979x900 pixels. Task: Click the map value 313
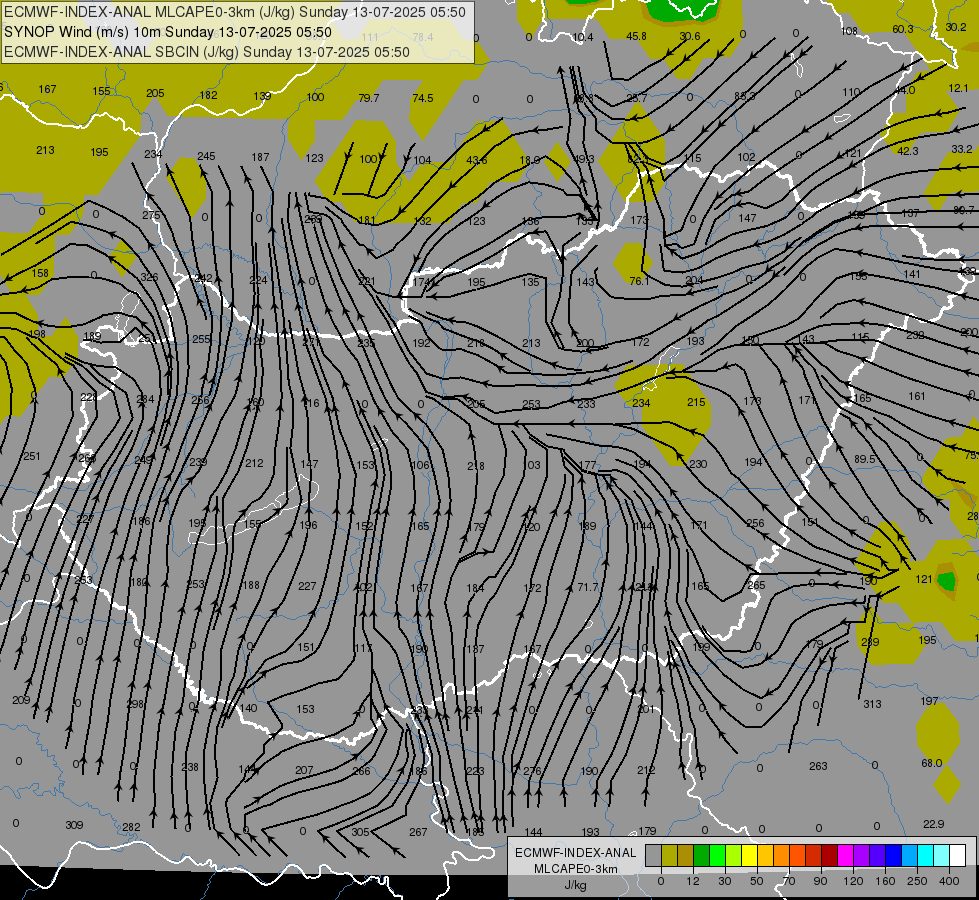[x=872, y=704]
